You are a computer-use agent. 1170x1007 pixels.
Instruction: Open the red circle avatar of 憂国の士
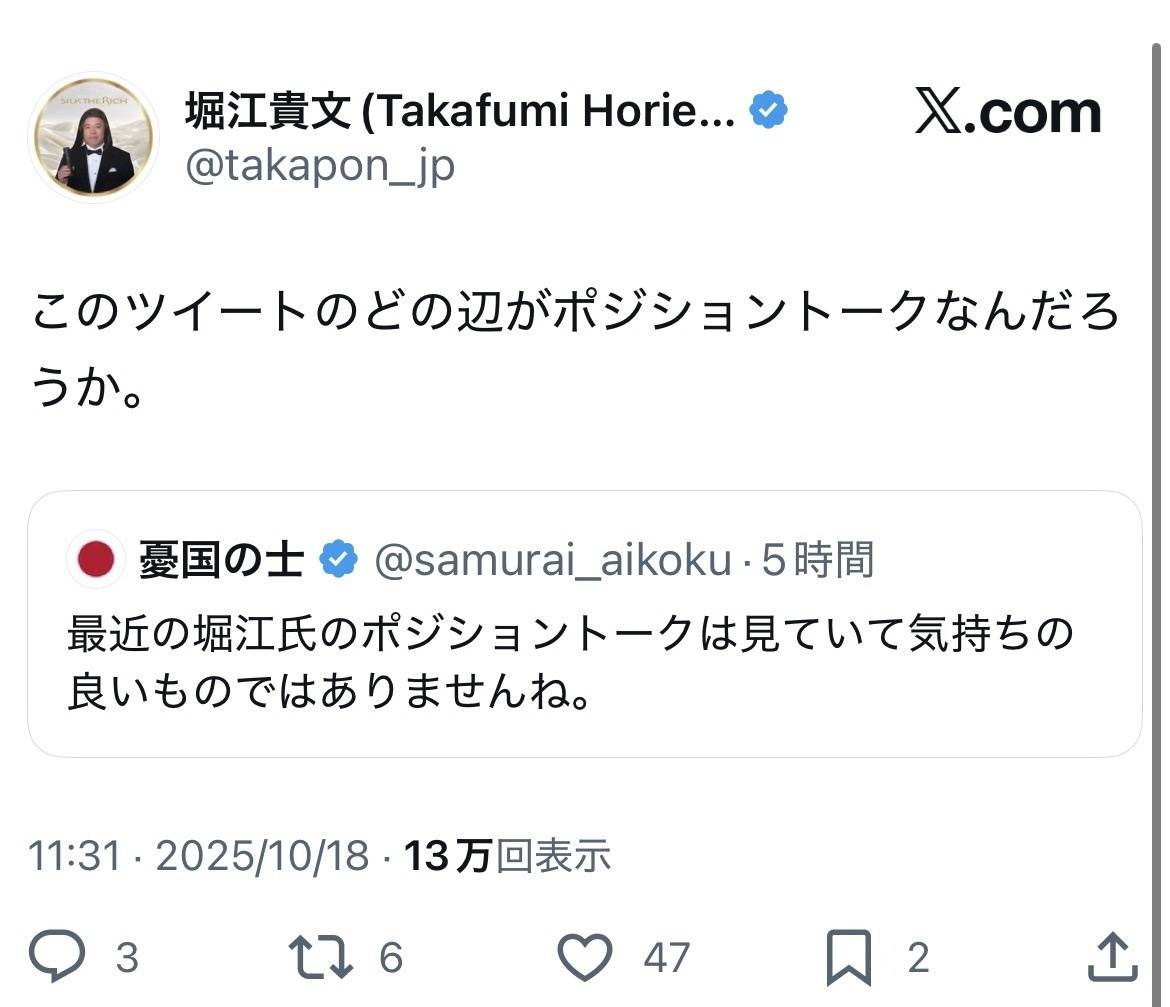click(96, 560)
